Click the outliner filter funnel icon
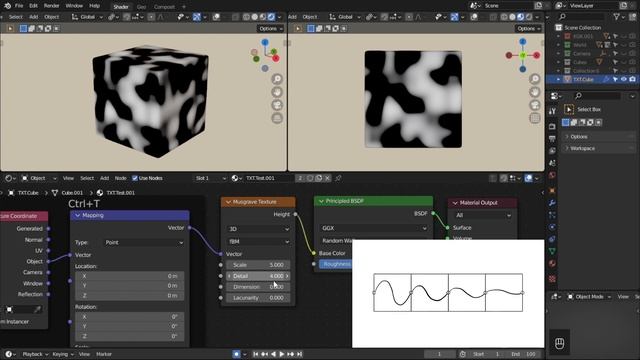The height and width of the screenshot is (360, 640). [617, 16]
